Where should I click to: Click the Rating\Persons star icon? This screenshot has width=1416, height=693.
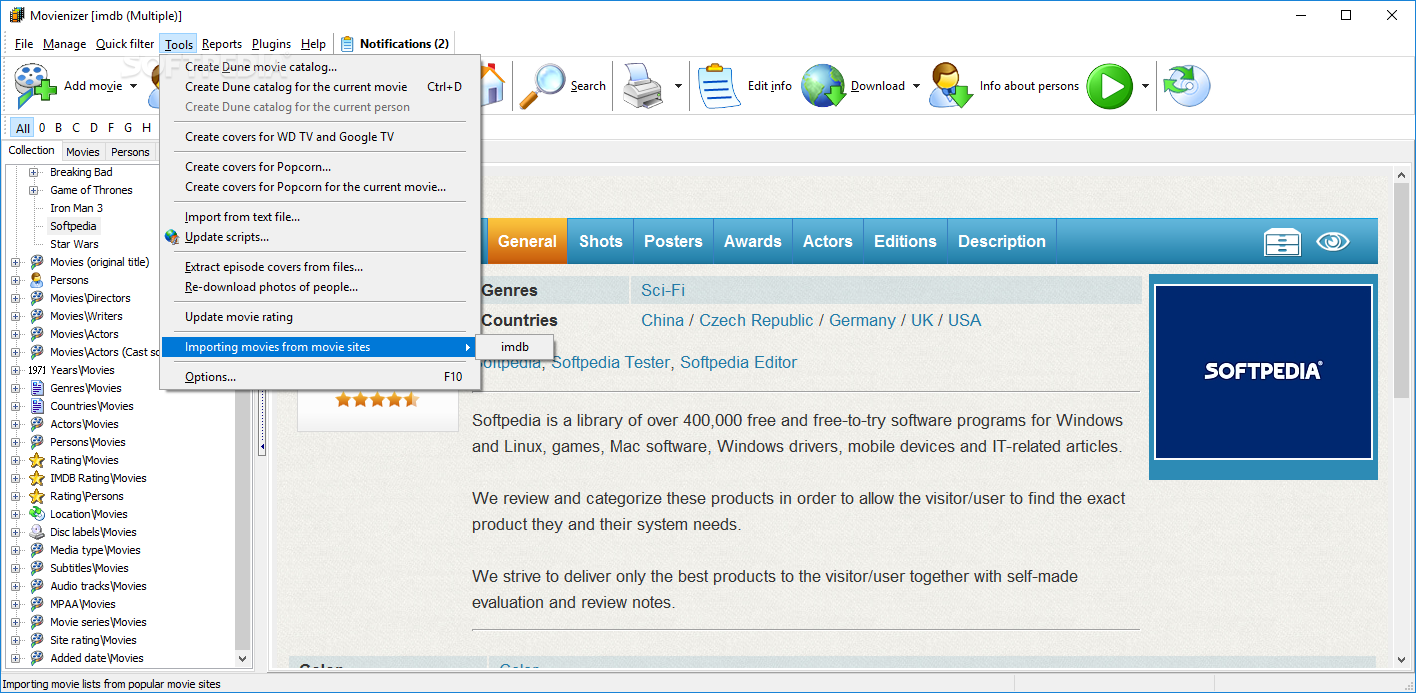tap(37, 496)
